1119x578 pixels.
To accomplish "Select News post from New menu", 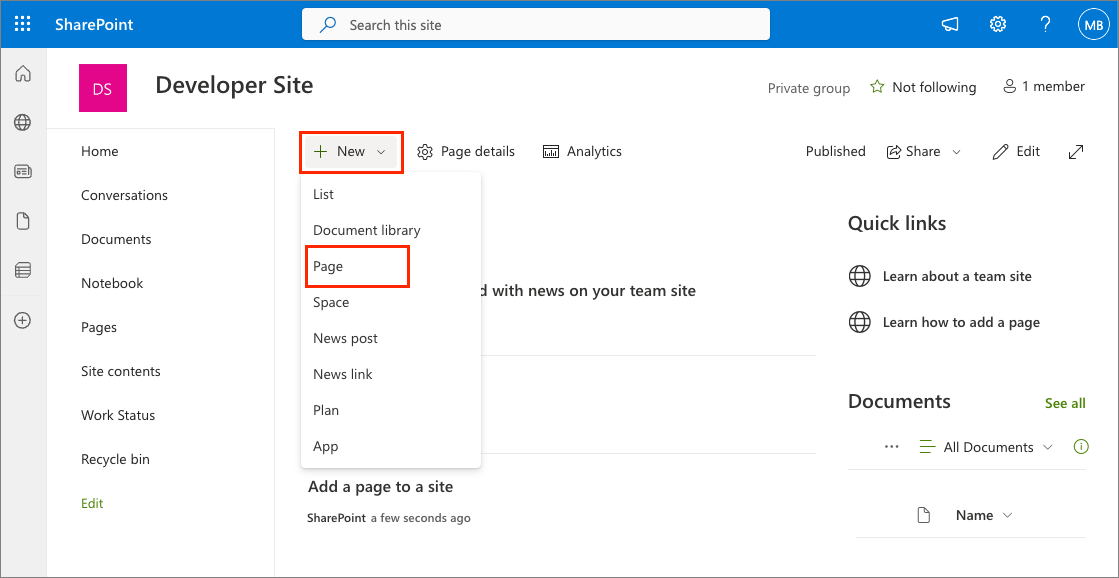I will pyautogui.click(x=391, y=338).
